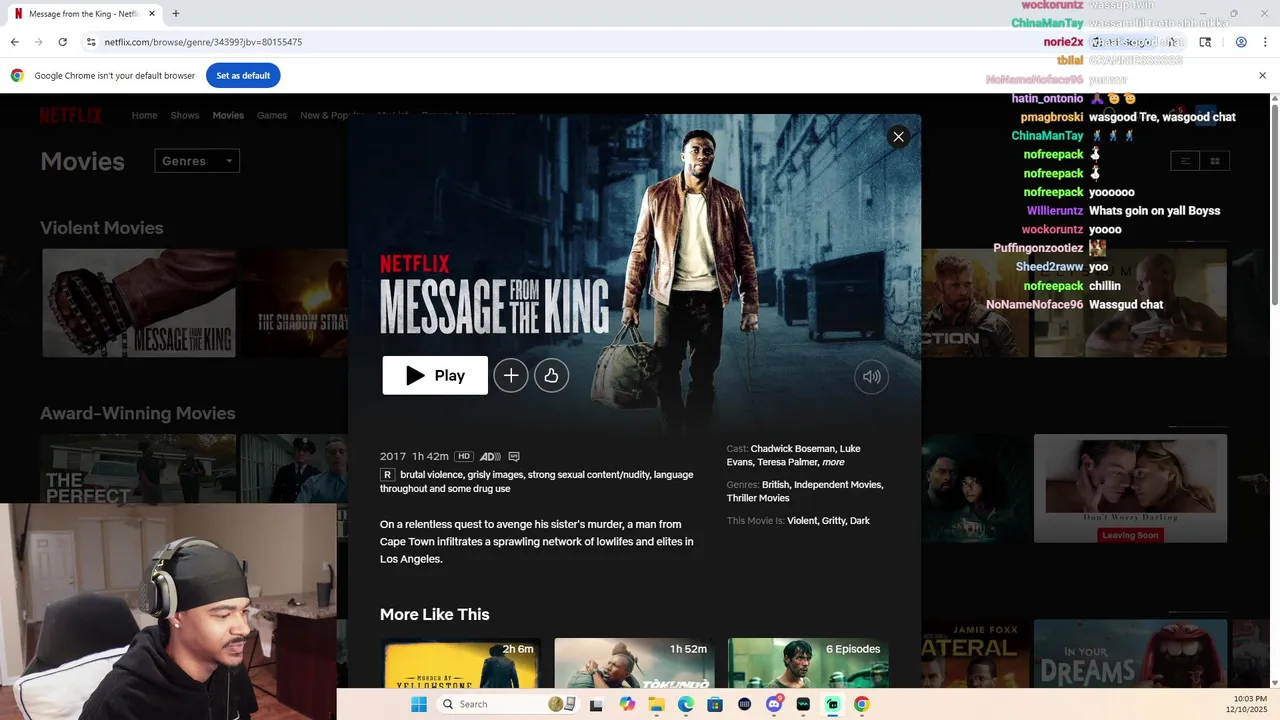Open the Dark tag link
Image resolution: width=1280 pixels, height=720 pixels.
pos(860,521)
